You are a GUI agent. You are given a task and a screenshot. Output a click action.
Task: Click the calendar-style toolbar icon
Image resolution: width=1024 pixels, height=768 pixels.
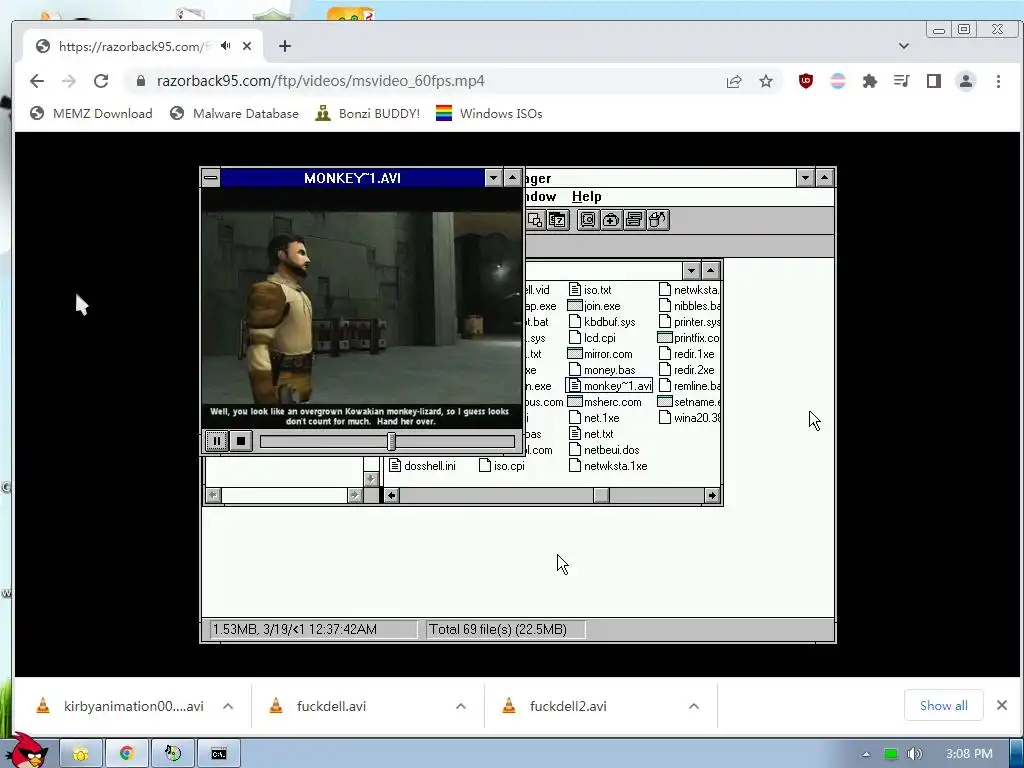click(x=557, y=220)
